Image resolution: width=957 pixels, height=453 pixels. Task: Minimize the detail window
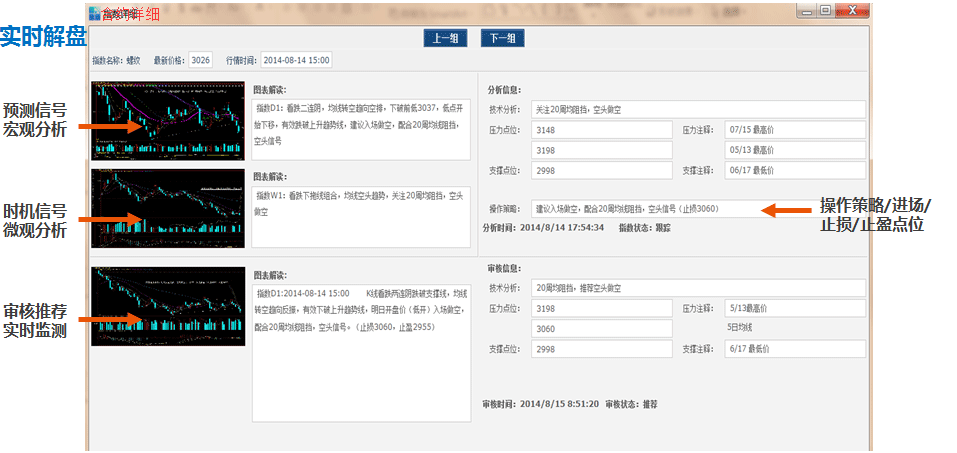[806, 10]
